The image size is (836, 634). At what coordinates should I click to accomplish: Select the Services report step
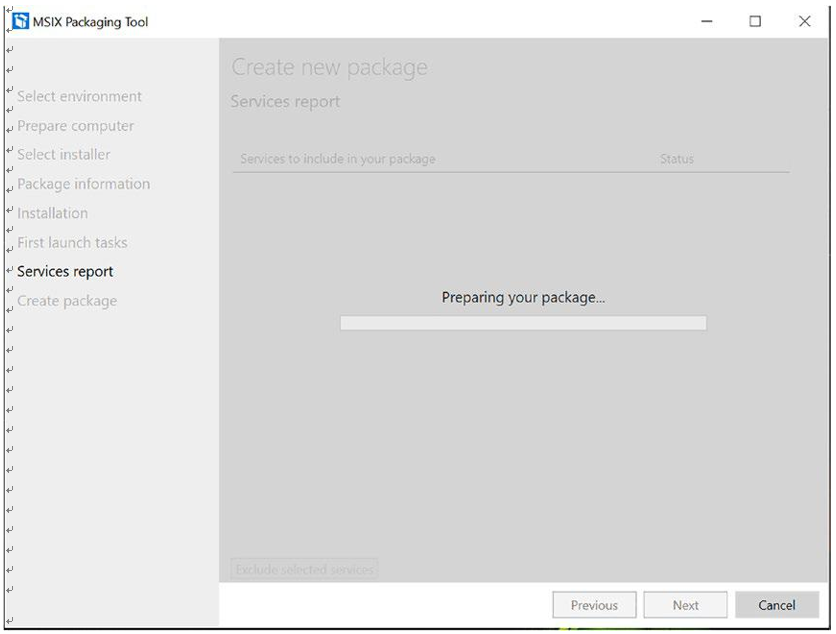pos(65,271)
